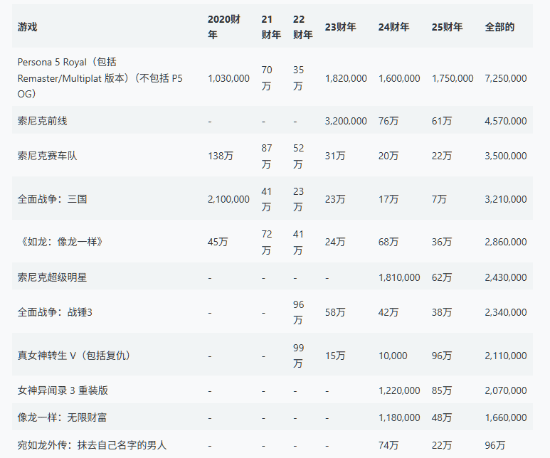The width and height of the screenshot is (550, 458).
Task: Click the 2,100,000 value for 全面战争：三国
Action: pyautogui.click(x=228, y=199)
